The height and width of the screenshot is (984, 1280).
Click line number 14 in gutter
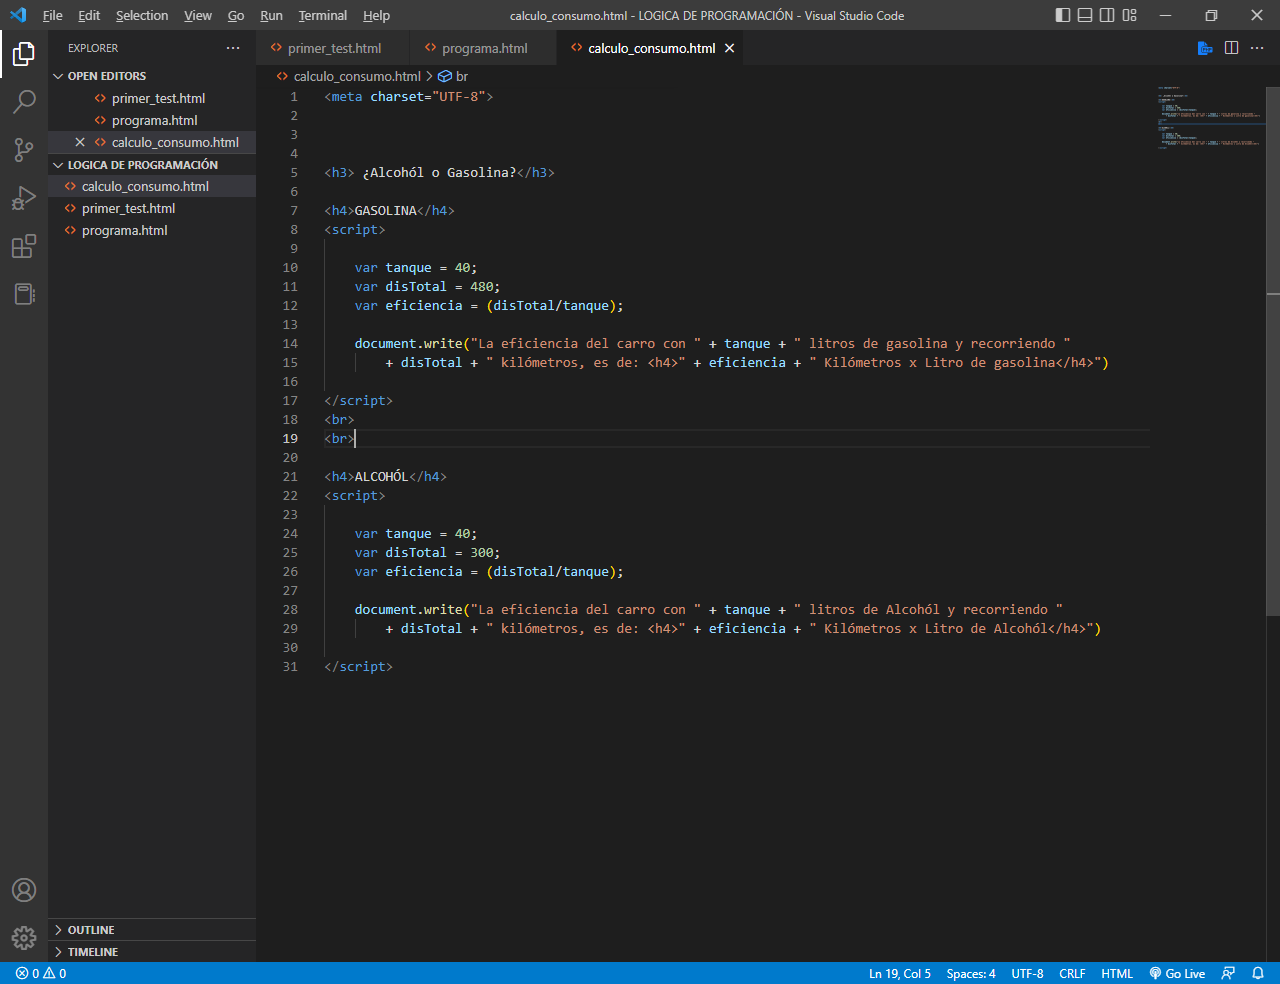290,343
